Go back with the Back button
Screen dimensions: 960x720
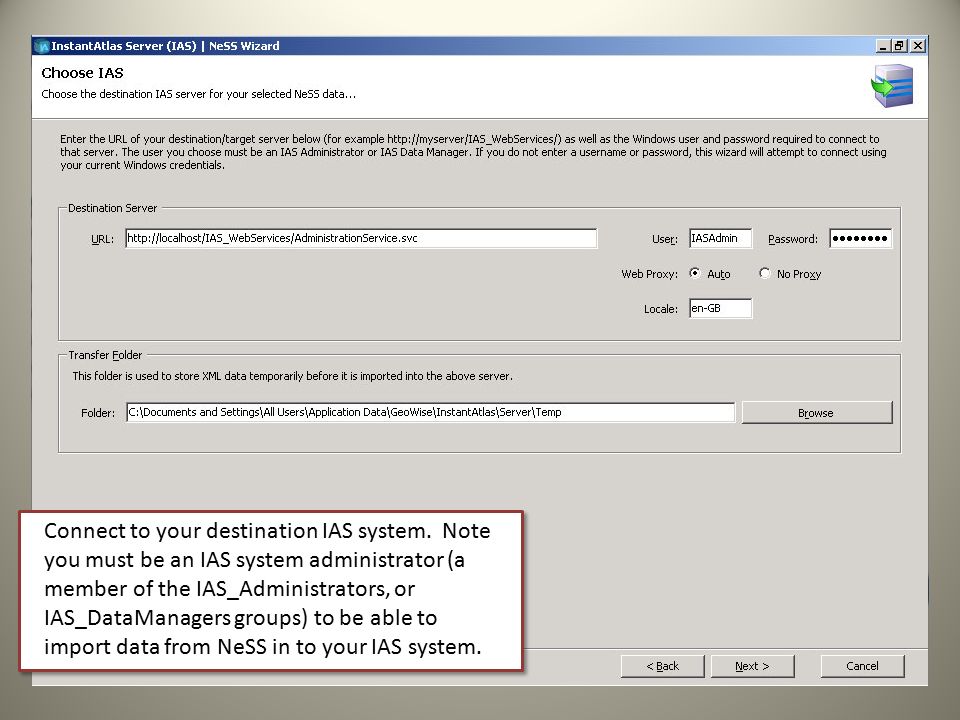coord(662,666)
